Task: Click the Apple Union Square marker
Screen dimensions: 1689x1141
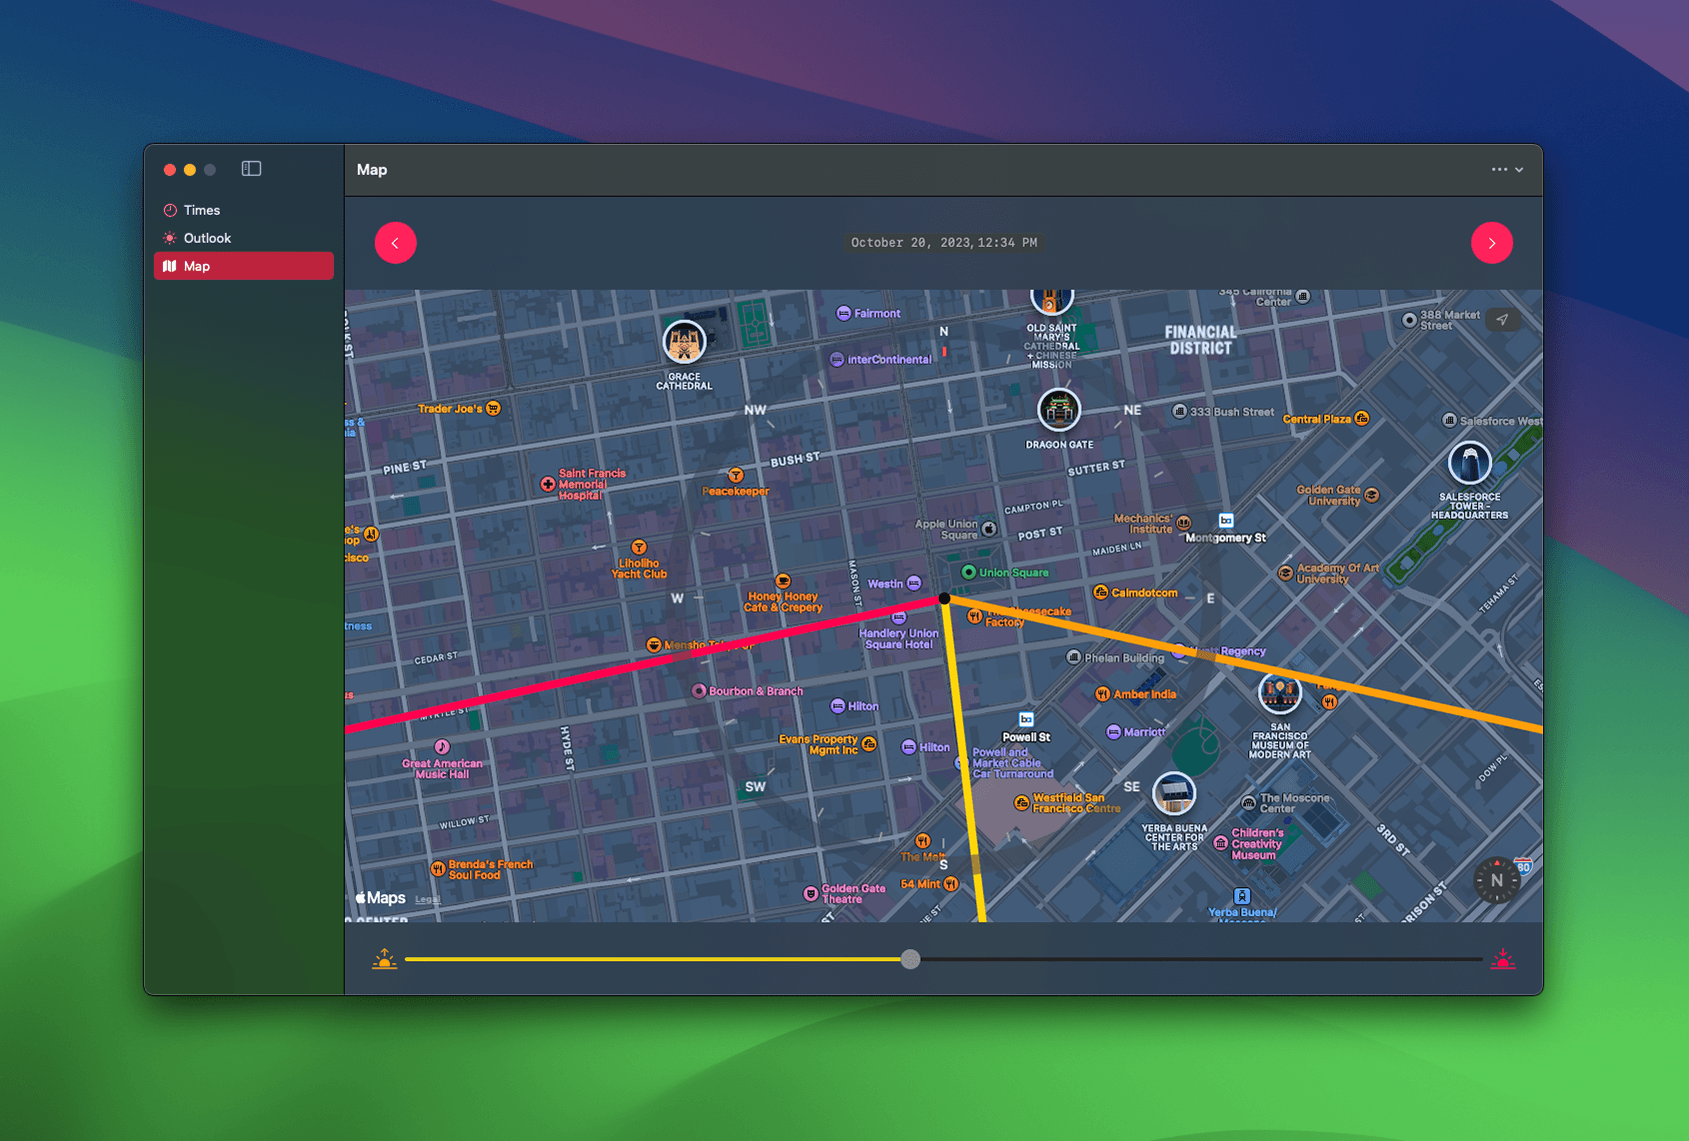Action: [x=989, y=529]
